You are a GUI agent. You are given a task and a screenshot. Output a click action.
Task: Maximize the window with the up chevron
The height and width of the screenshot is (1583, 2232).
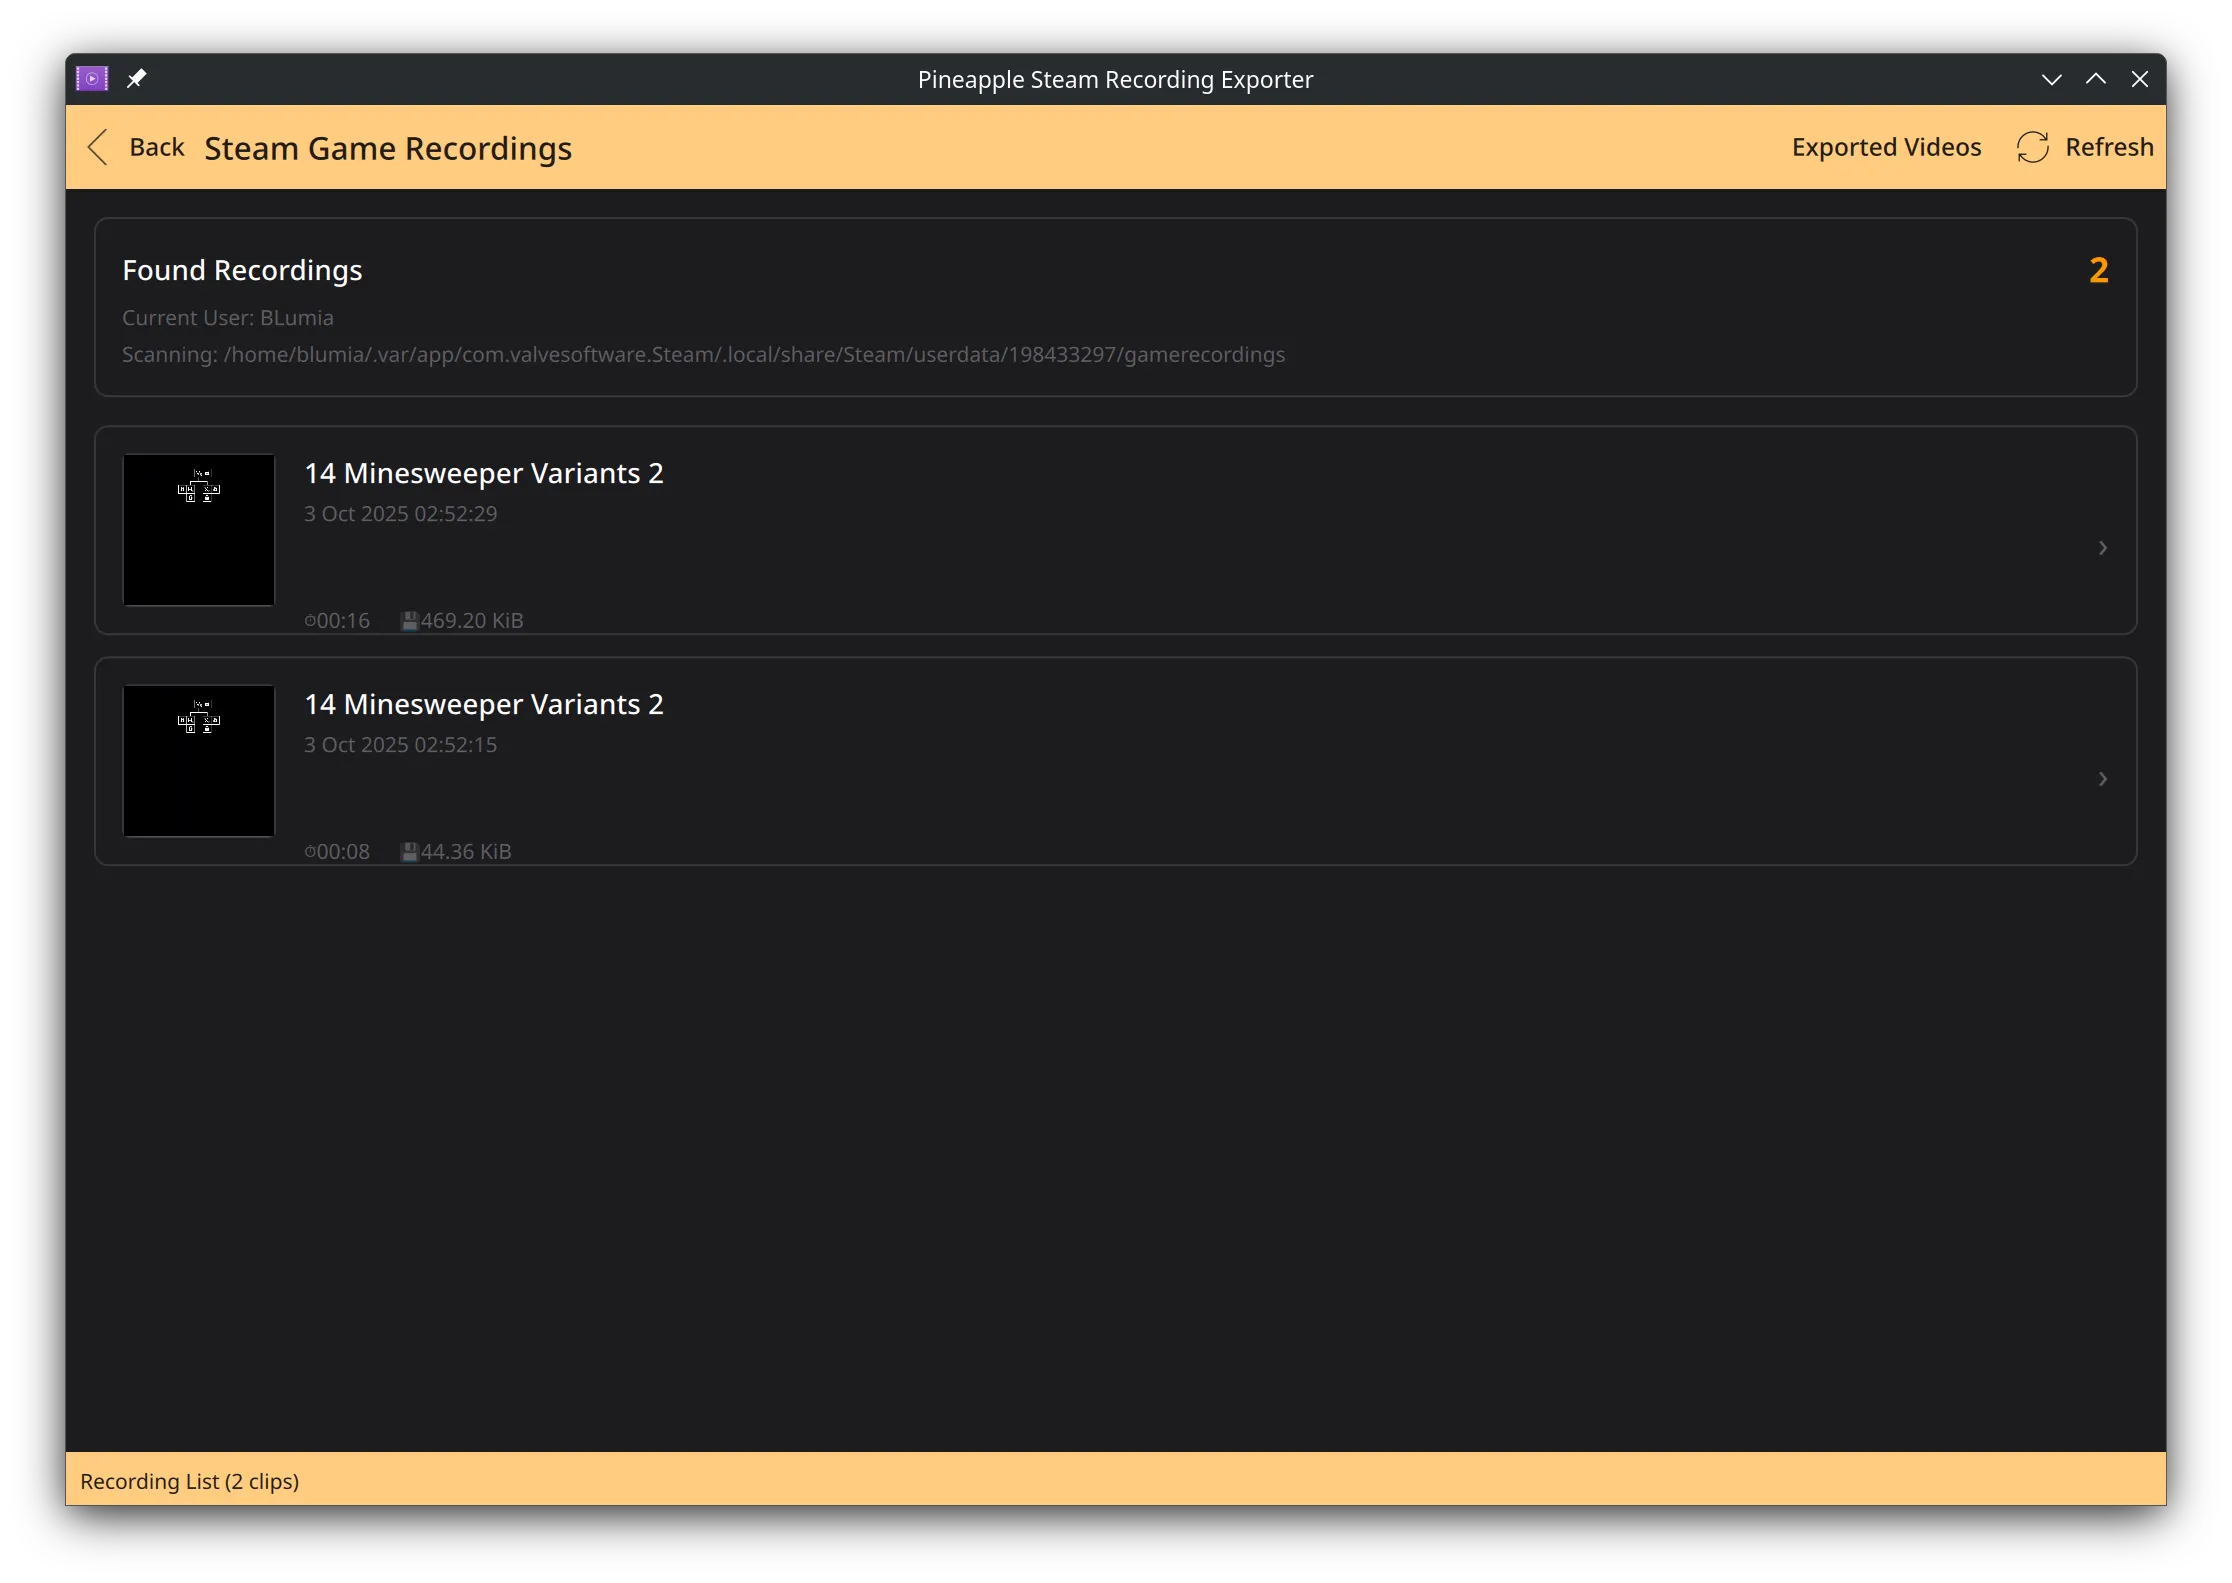click(x=2095, y=78)
